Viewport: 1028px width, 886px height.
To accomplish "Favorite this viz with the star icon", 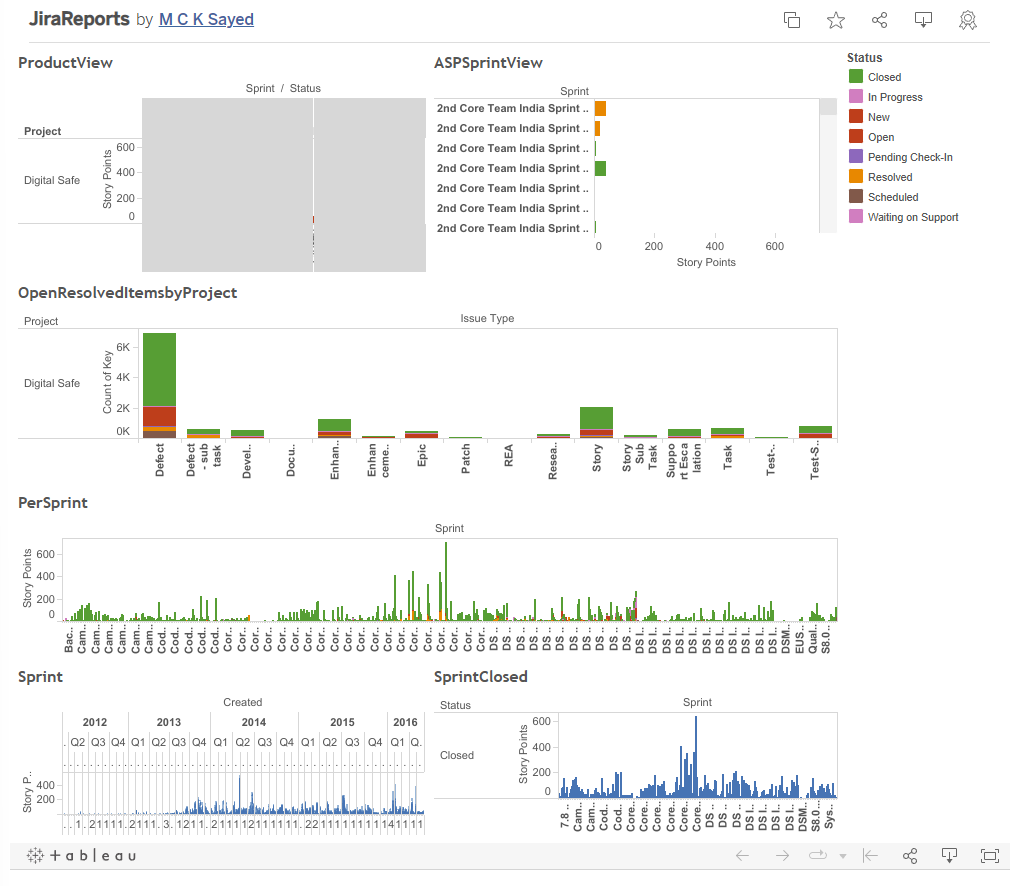I will [x=835, y=20].
